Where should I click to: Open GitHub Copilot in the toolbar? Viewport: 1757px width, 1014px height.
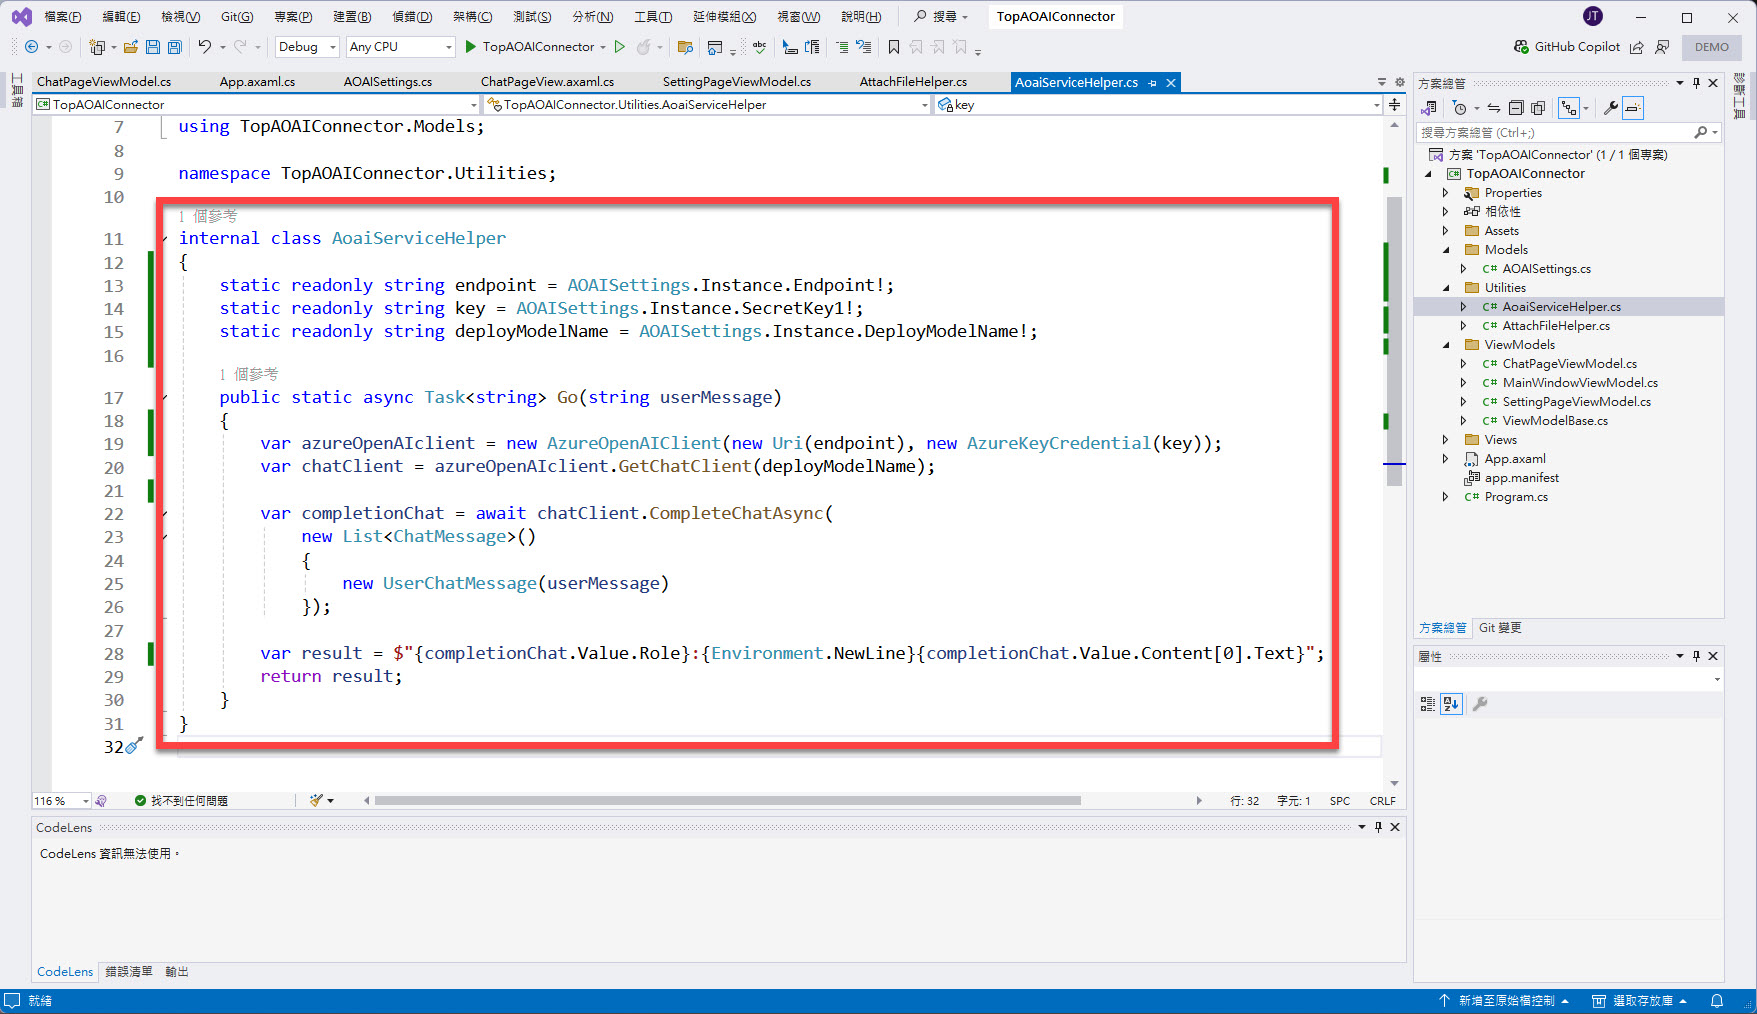[x=1566, y=47]
